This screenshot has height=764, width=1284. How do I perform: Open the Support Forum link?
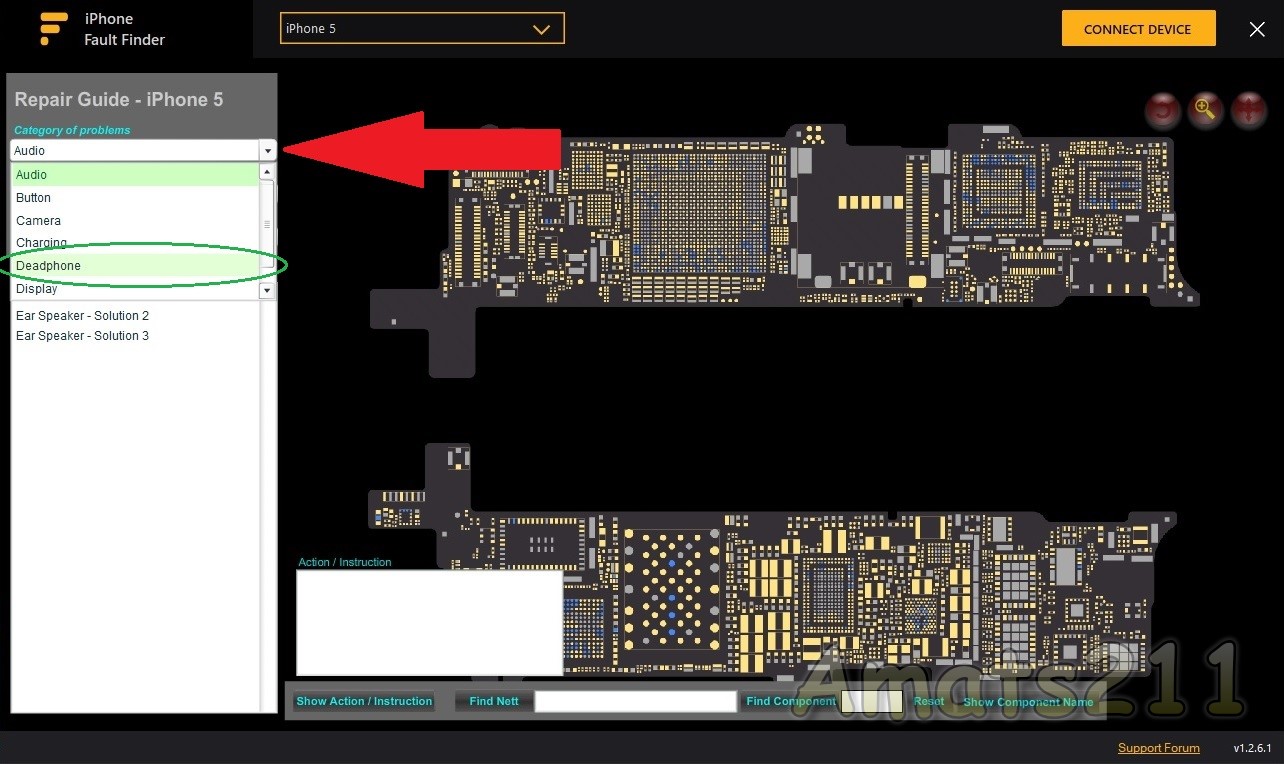coord(1158,748)
